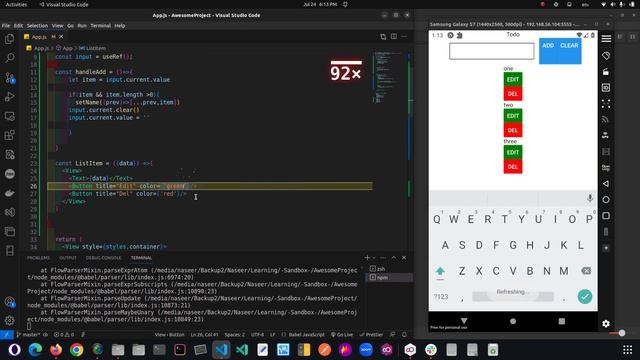Click DEL button under item one

(x=513, y=93)
